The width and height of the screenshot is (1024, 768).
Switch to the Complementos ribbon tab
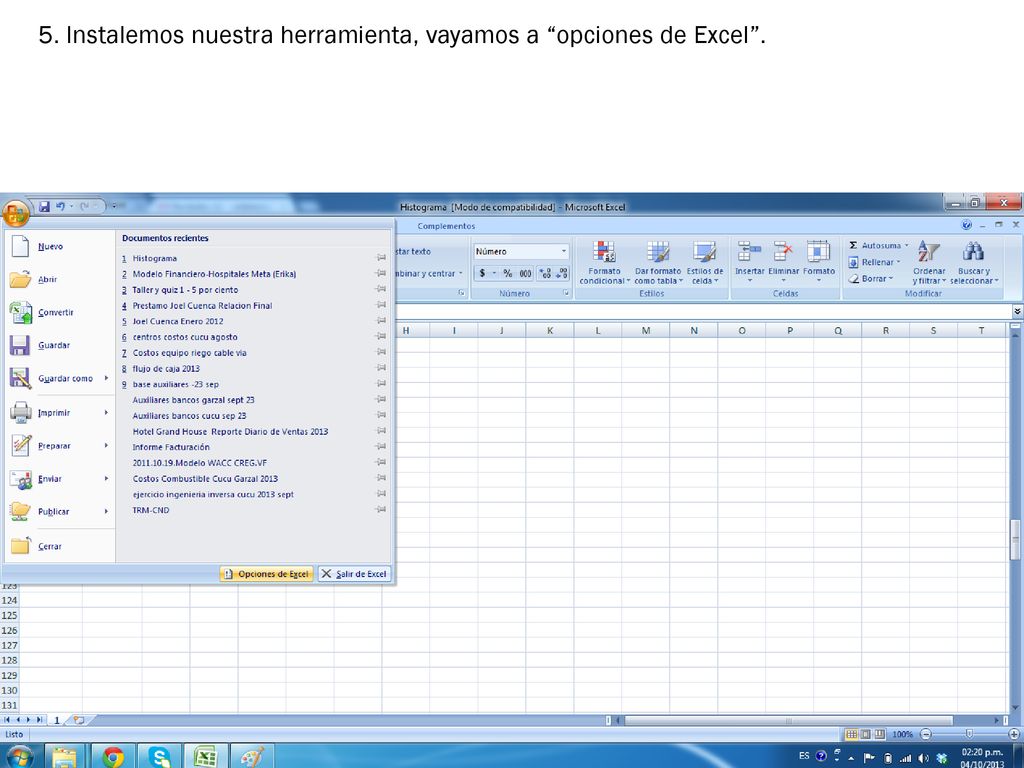pos(446,226)
